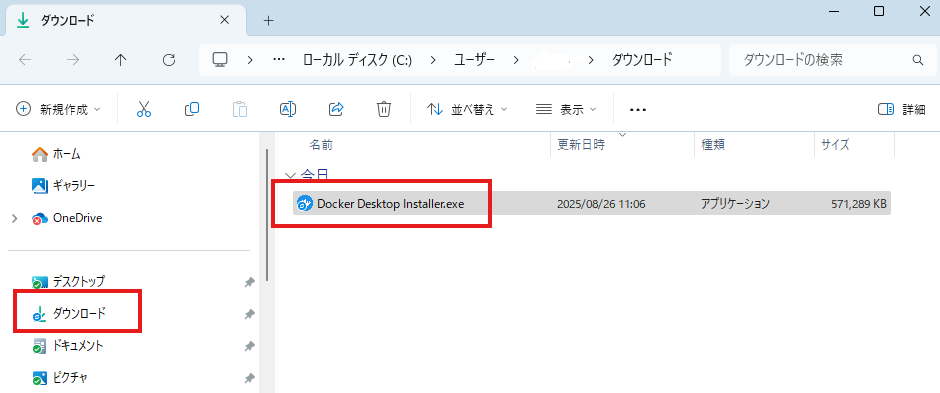
Task: Click the Paste clipboard icon
Action: tap(240, 109)
